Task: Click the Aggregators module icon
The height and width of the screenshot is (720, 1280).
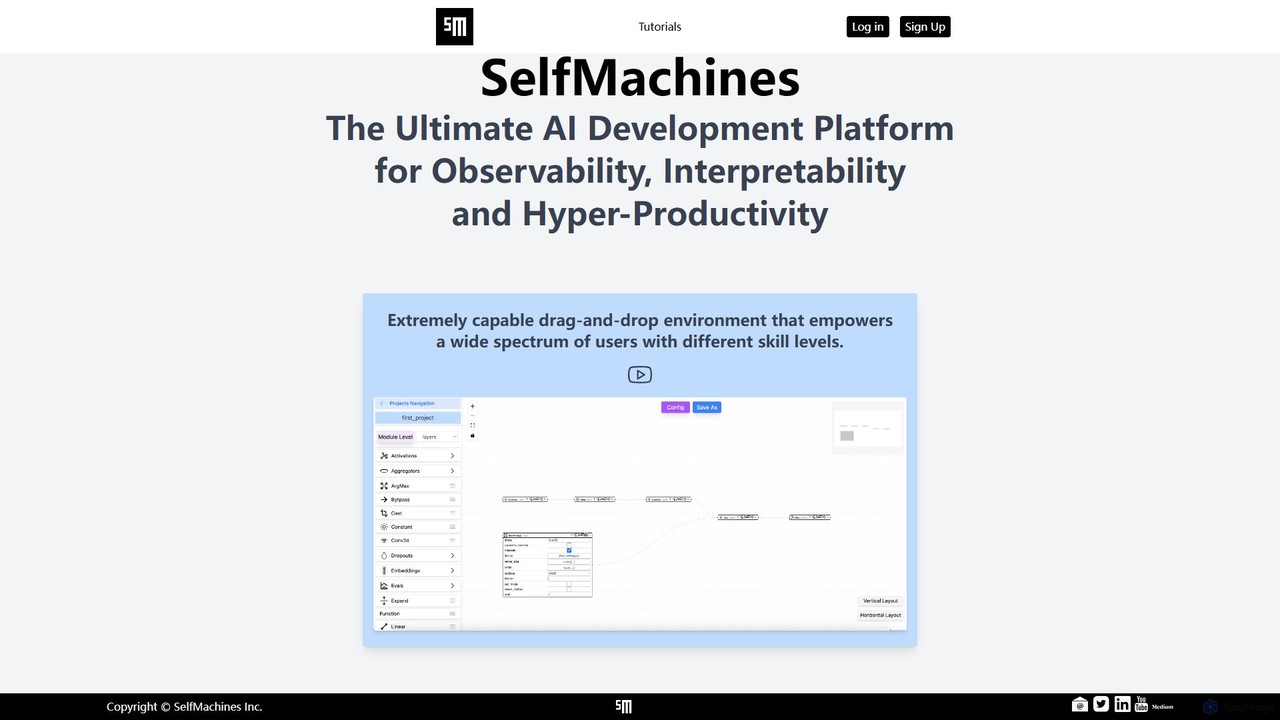Action: (384, 471)
